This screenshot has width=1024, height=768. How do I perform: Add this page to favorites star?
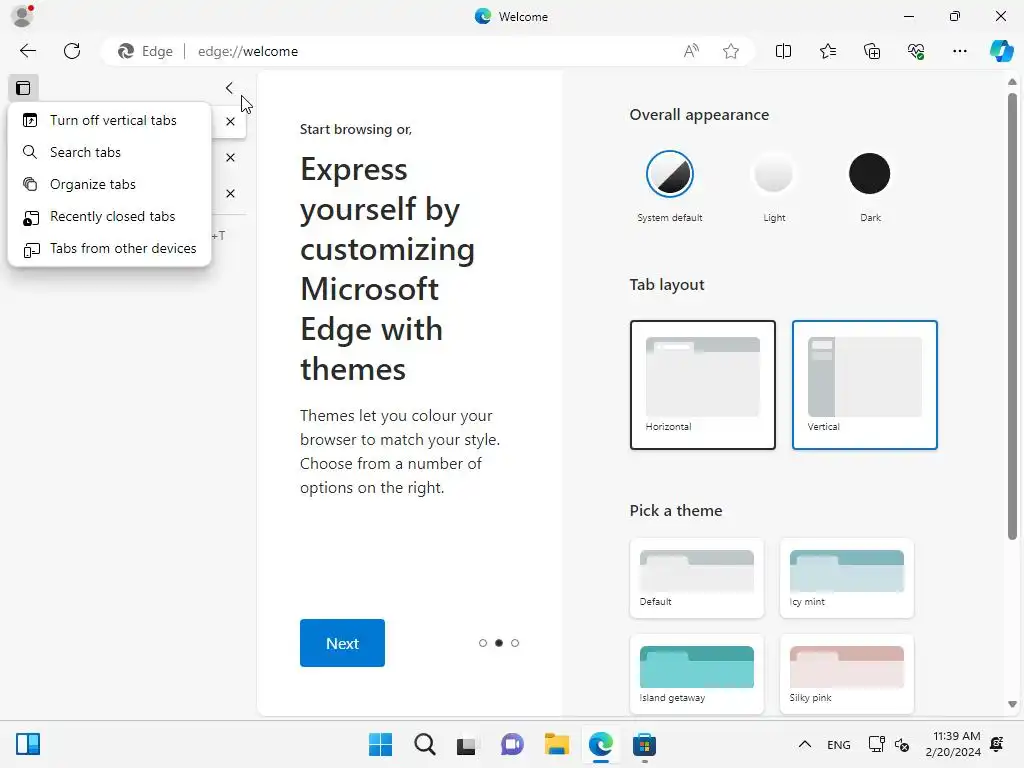pyautogui.click(x=731, y=51)
